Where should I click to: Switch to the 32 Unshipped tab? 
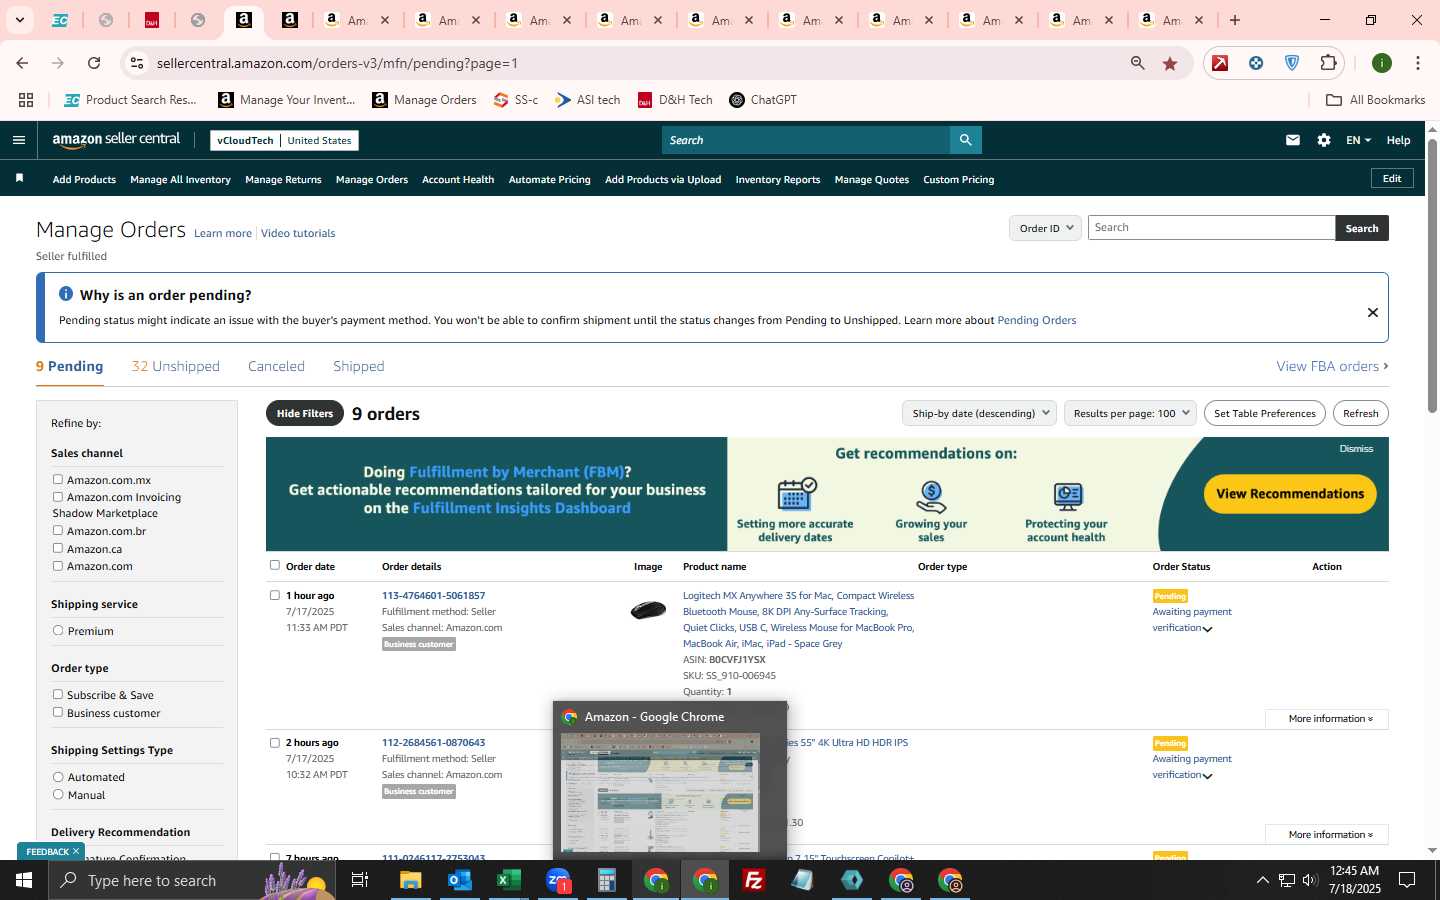(176, 366)
